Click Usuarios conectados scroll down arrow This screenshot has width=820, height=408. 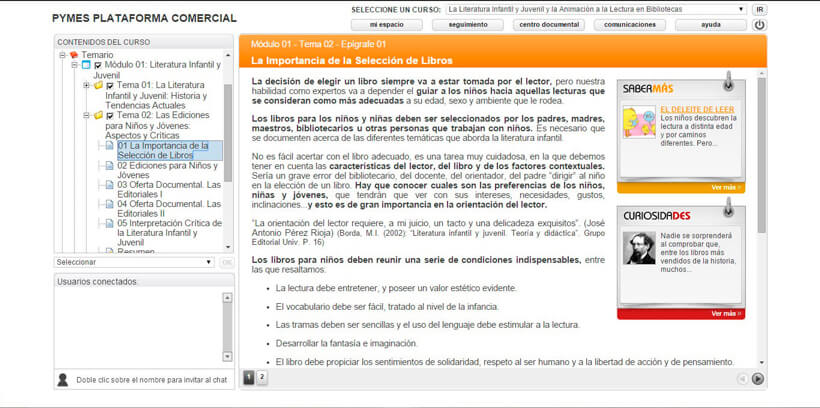227,357
